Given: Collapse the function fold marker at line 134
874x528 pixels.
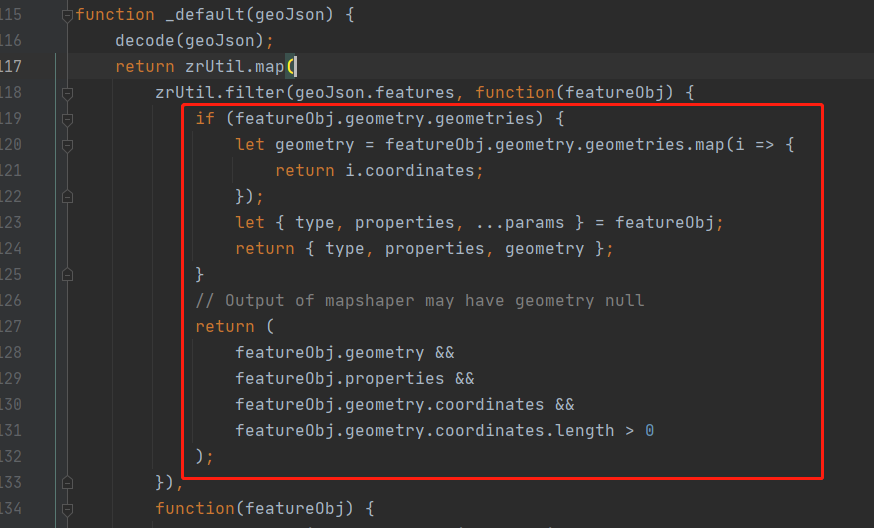Looking at the screenshot, I should (x=67, y=509).
